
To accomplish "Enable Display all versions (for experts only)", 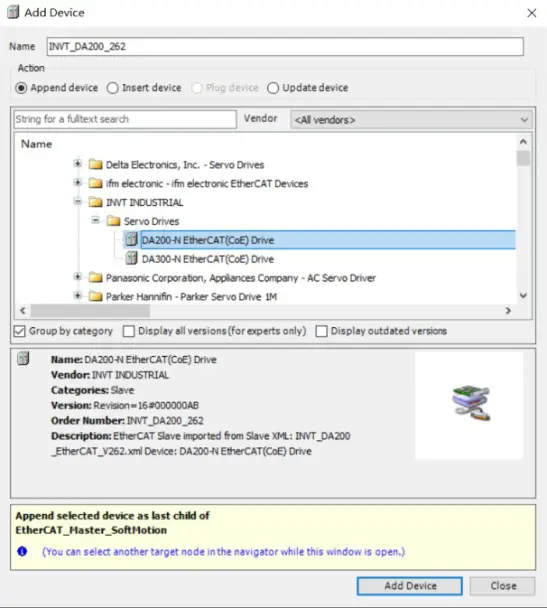I will pyautogui.click(x=129, y=331).
